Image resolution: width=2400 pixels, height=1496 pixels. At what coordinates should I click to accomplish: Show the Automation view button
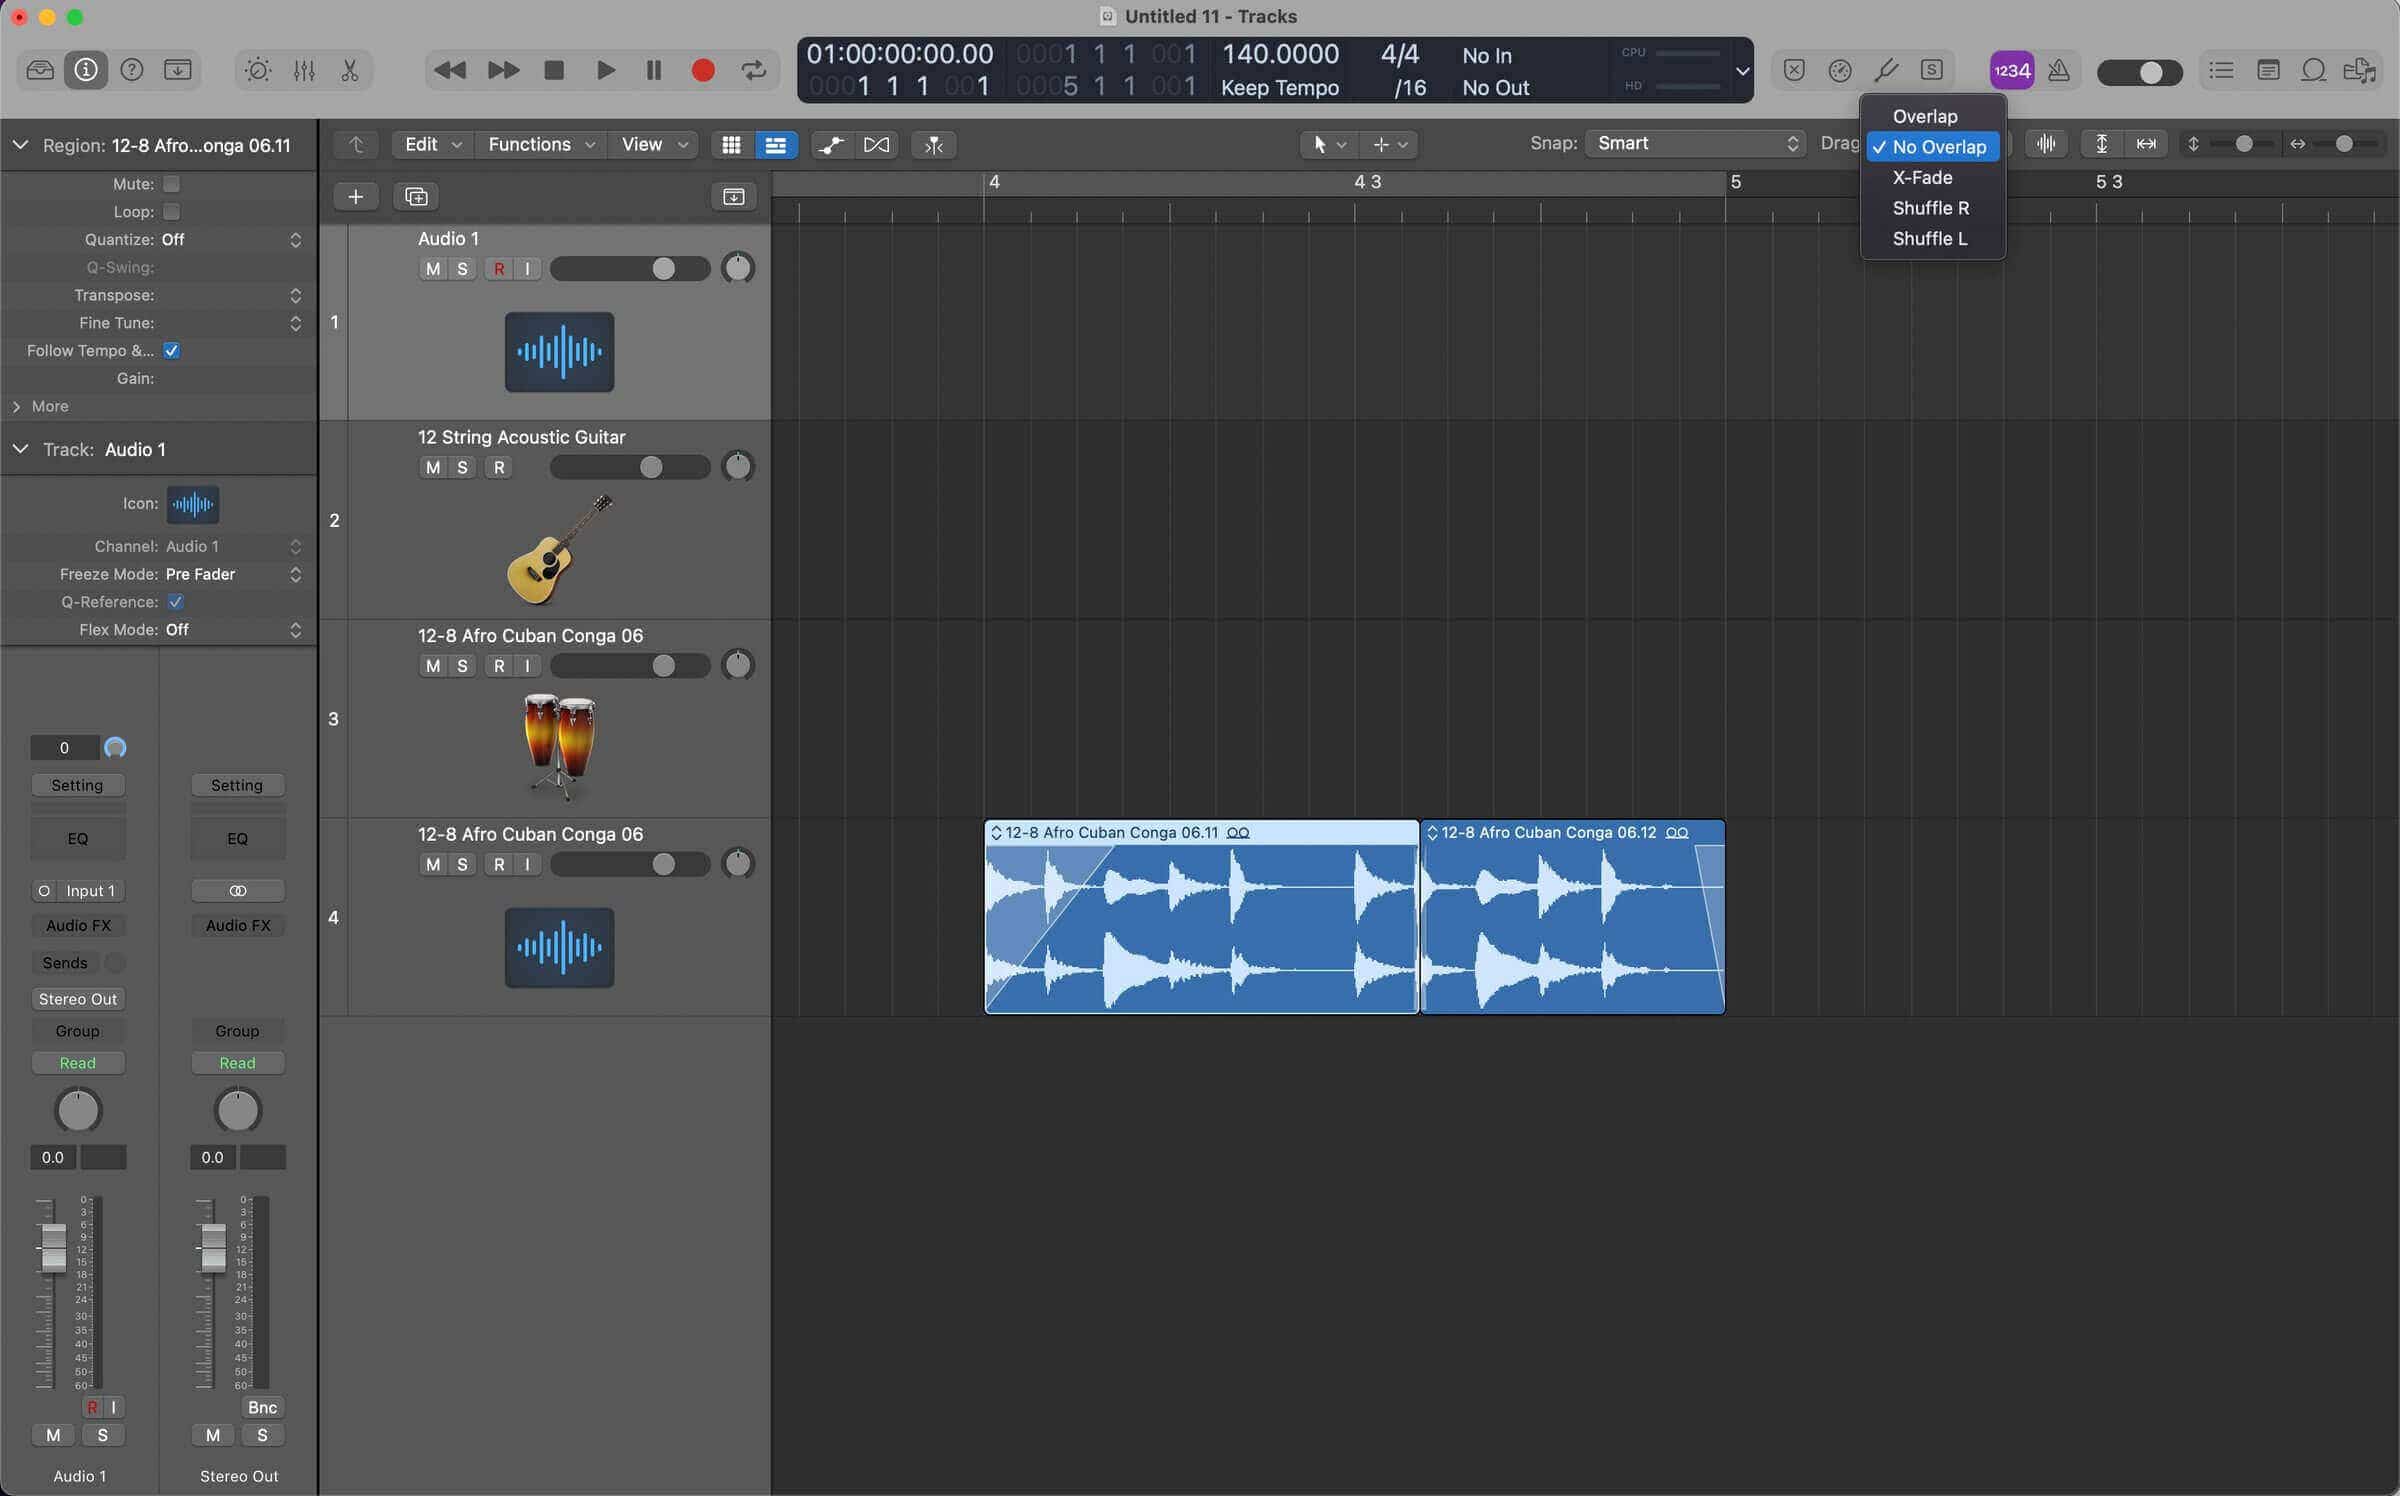click(x=831, y=145)
